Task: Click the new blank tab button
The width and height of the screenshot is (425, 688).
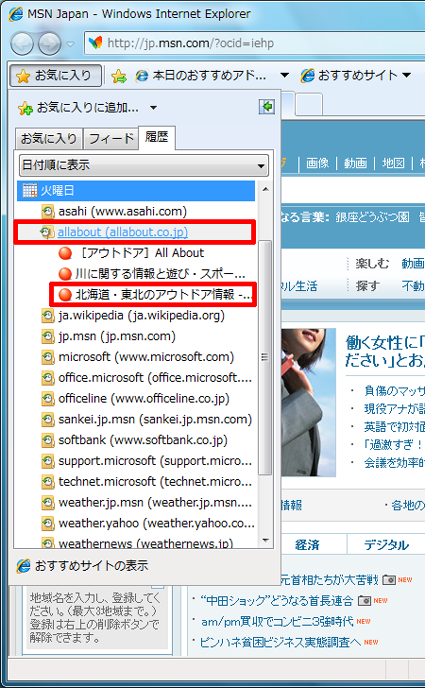Action: (309, 105)
